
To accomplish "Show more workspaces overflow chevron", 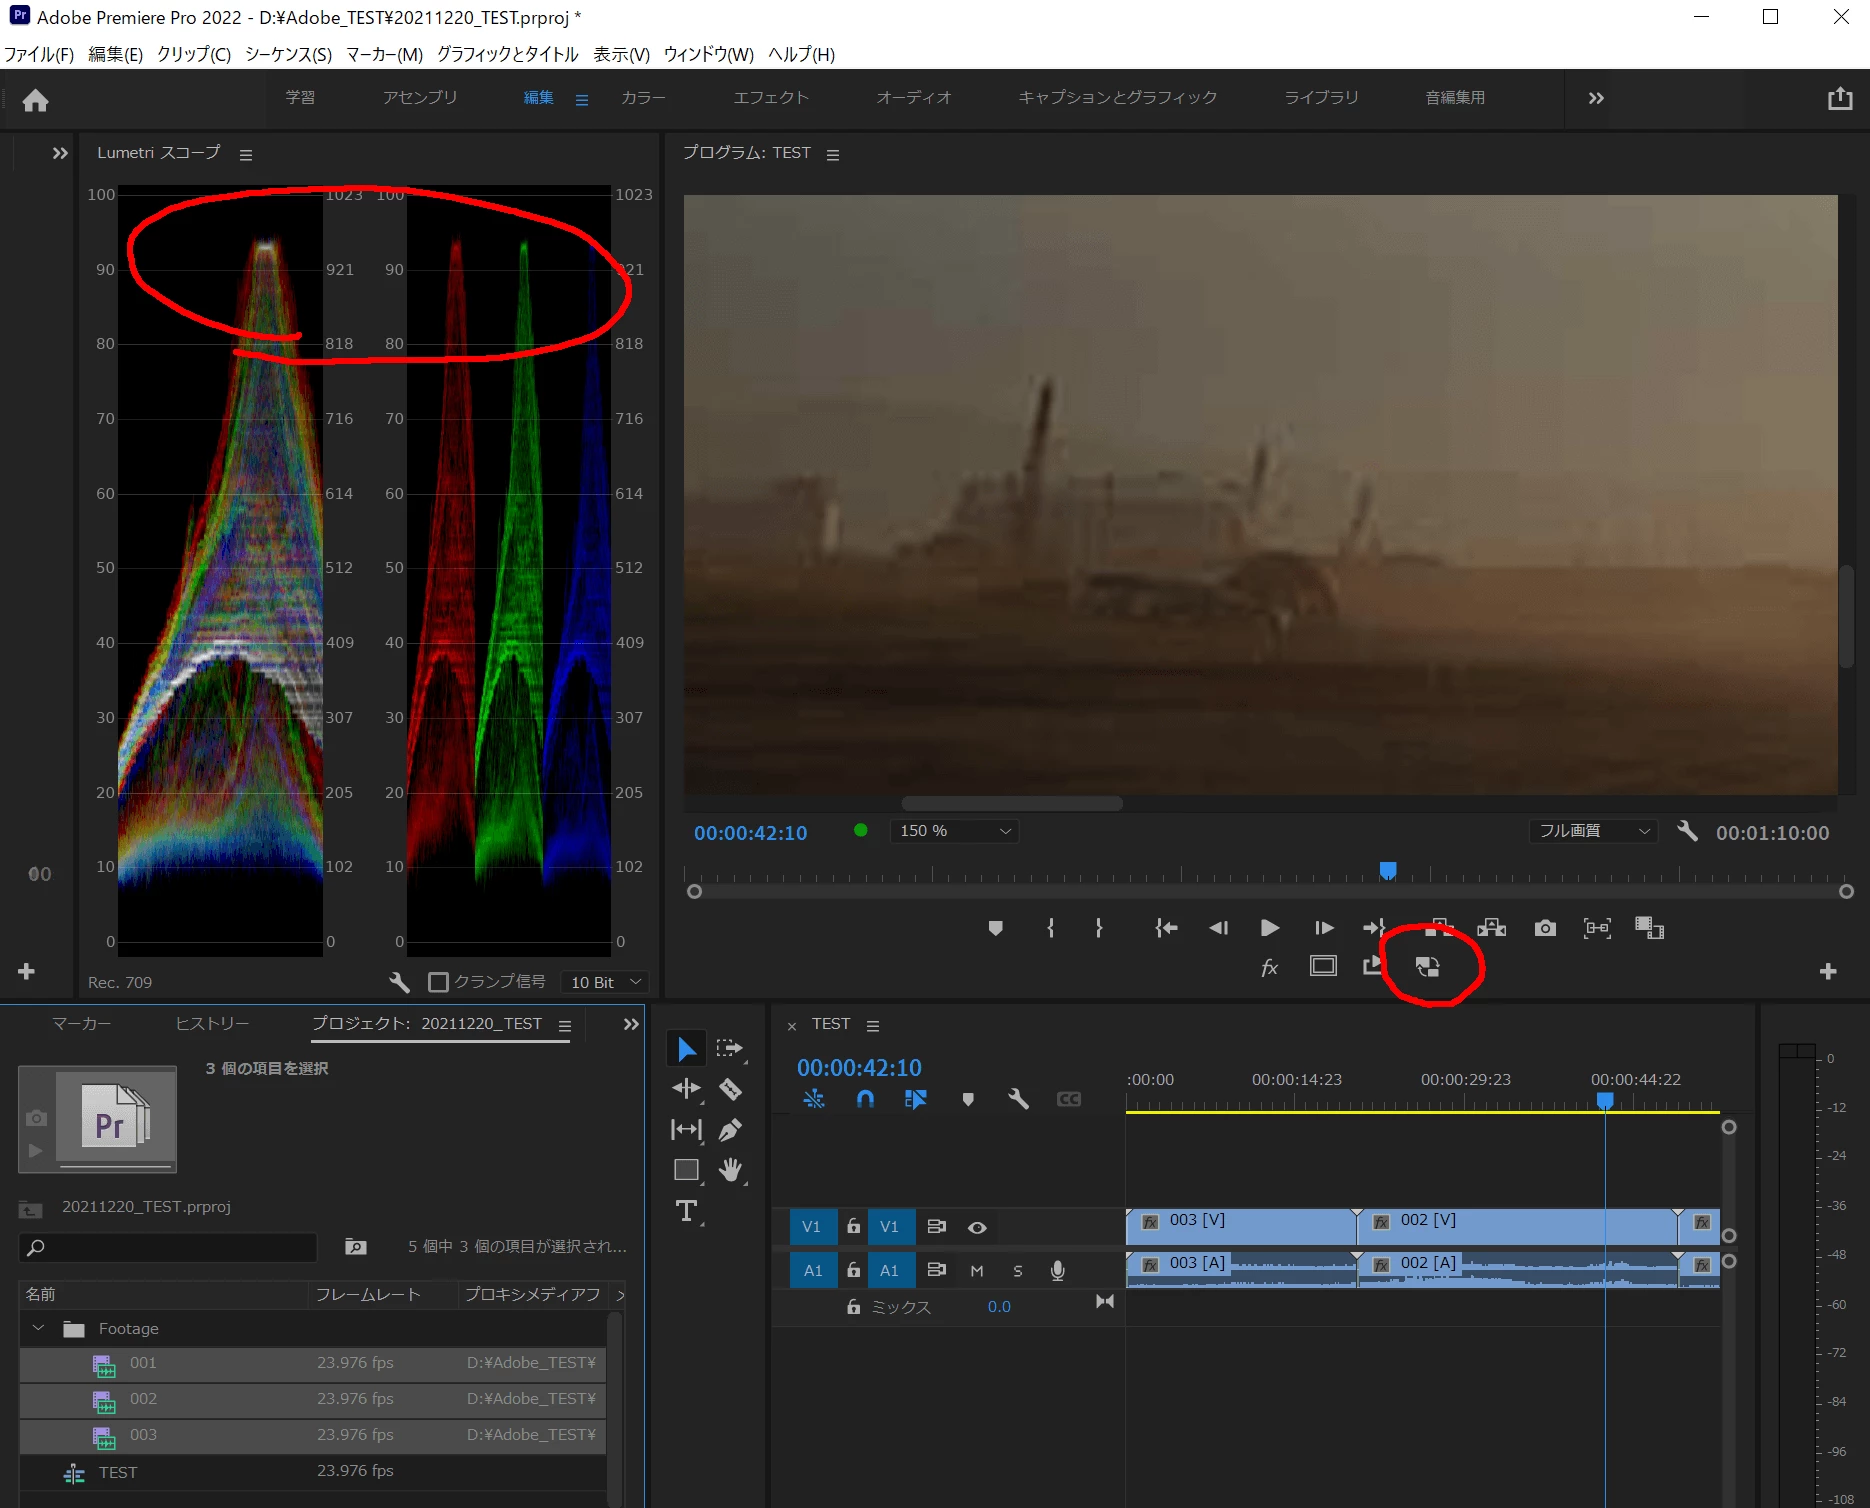I will point(1596,98).
